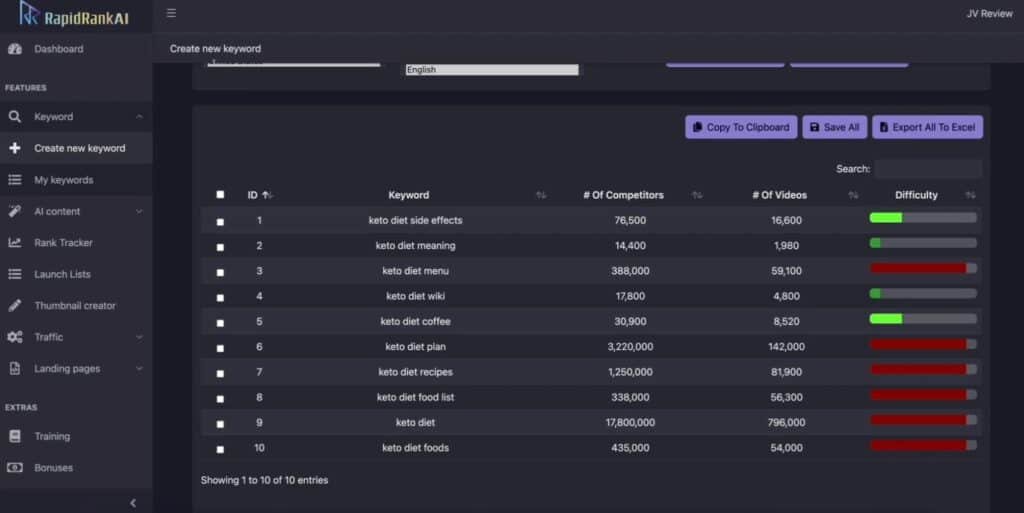Click the Training book icon

(x=15, y=436)
